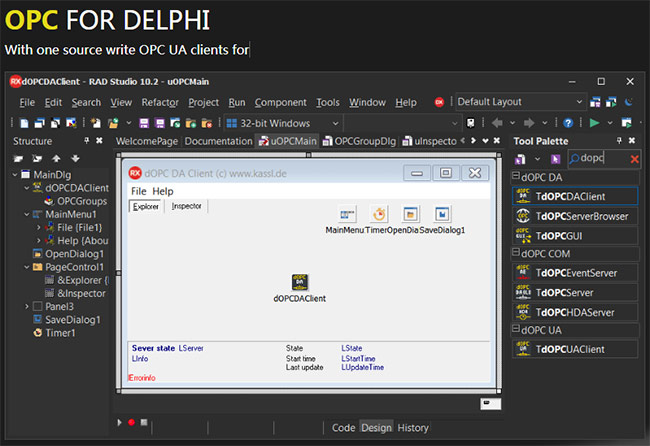Collapse the MainDlg tree node
Screen dimensions: 650x446
click(15, 175)
